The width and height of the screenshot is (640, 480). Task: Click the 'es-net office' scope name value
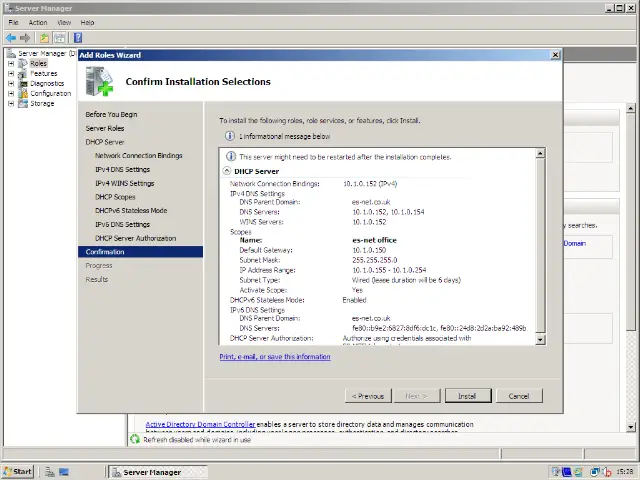[375, 240]
